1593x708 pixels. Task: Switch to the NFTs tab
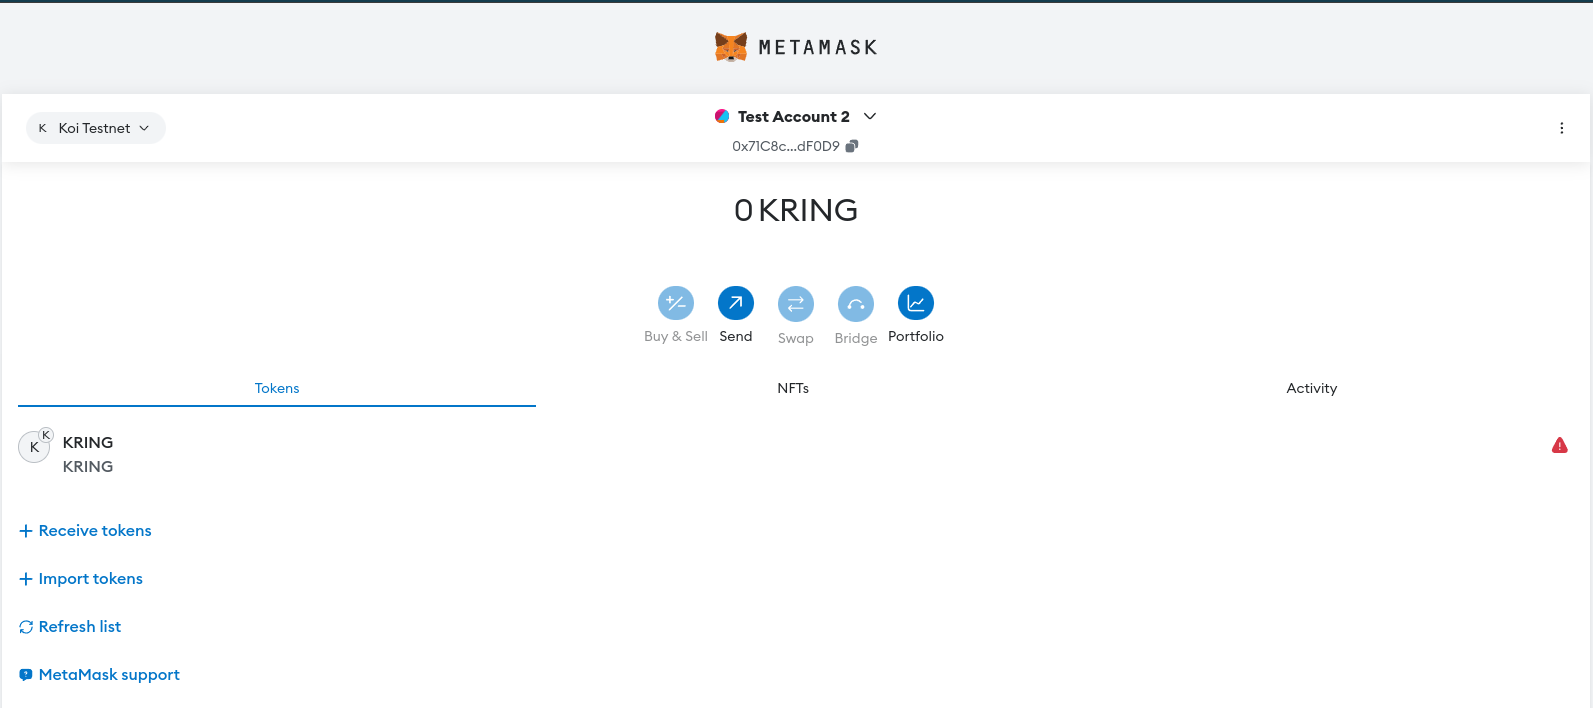pos(793,388)
